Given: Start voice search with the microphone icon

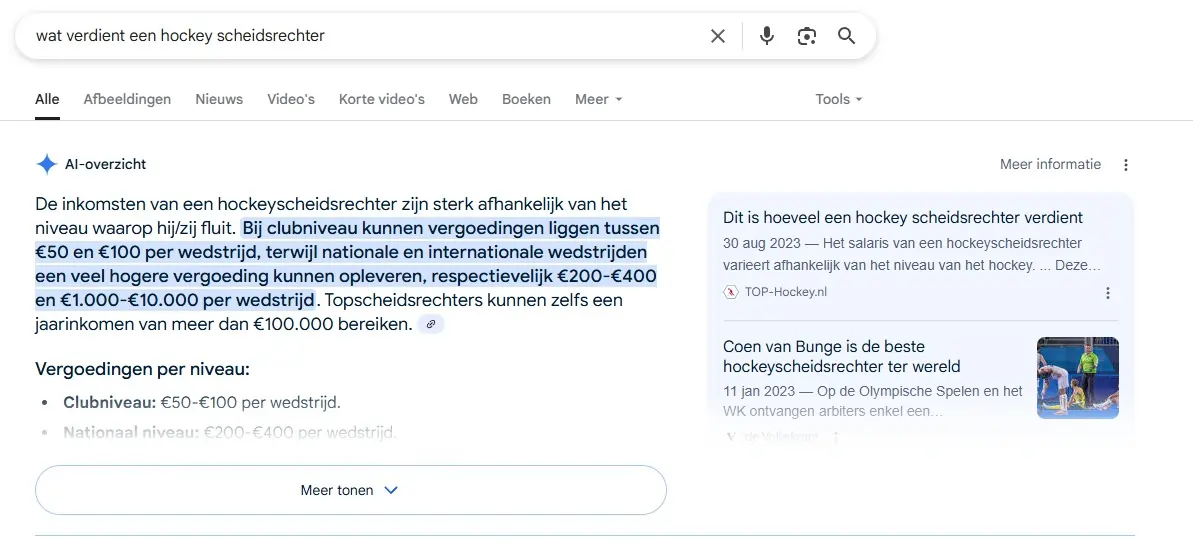Looking at the screenshot, I should [767, 36].
